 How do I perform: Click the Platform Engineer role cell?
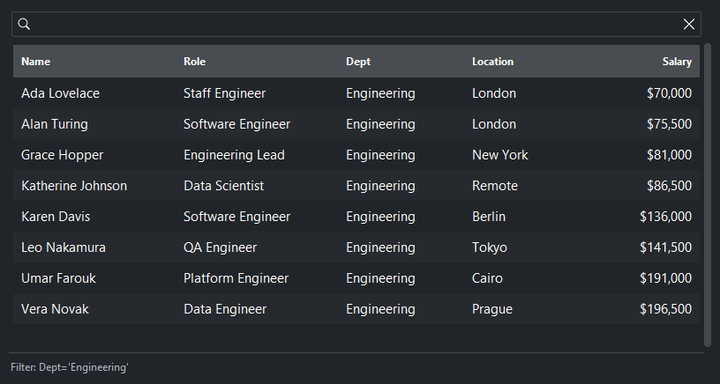tap(236, 278)
